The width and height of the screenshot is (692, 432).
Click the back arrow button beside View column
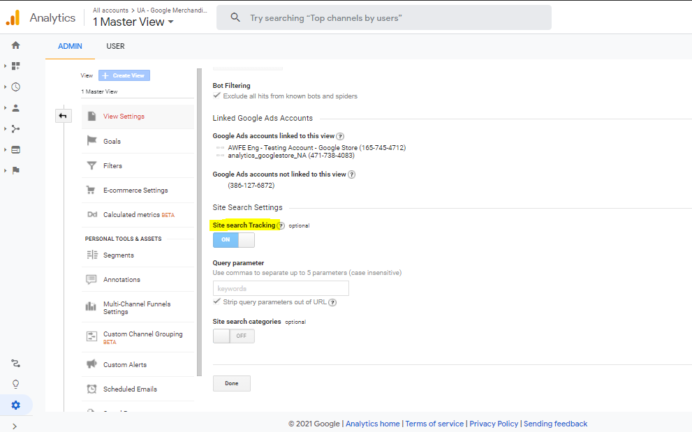(x=63, y=116)
